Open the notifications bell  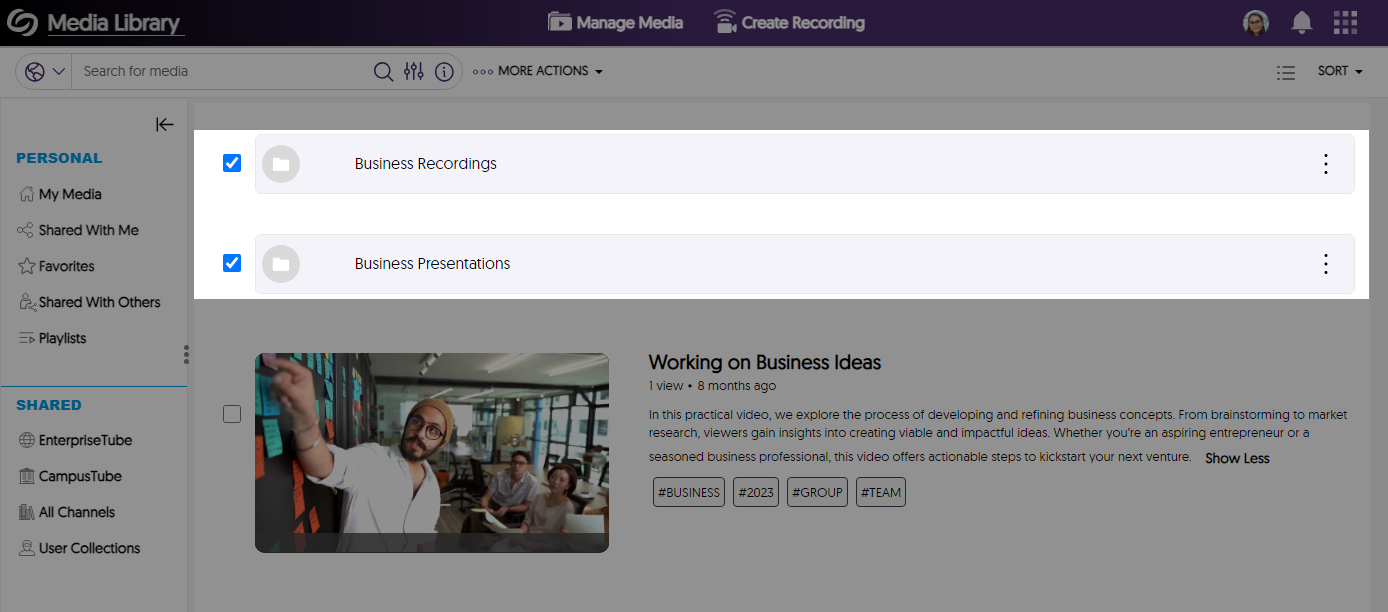[1301, 22]
